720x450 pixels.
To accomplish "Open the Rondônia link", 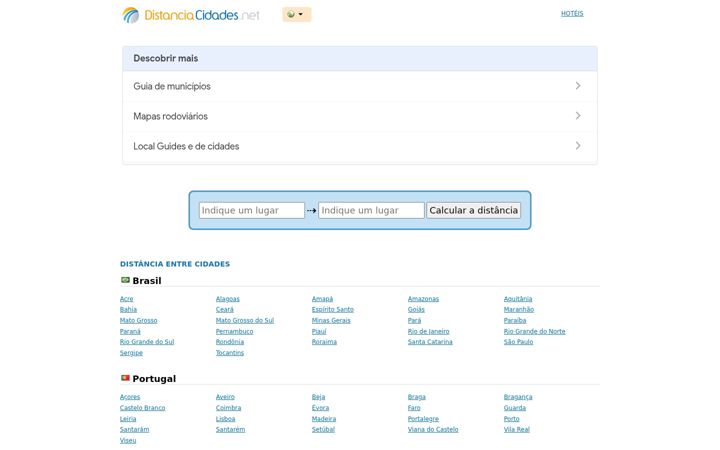I will pyautogui.click(x=230, y=342).
